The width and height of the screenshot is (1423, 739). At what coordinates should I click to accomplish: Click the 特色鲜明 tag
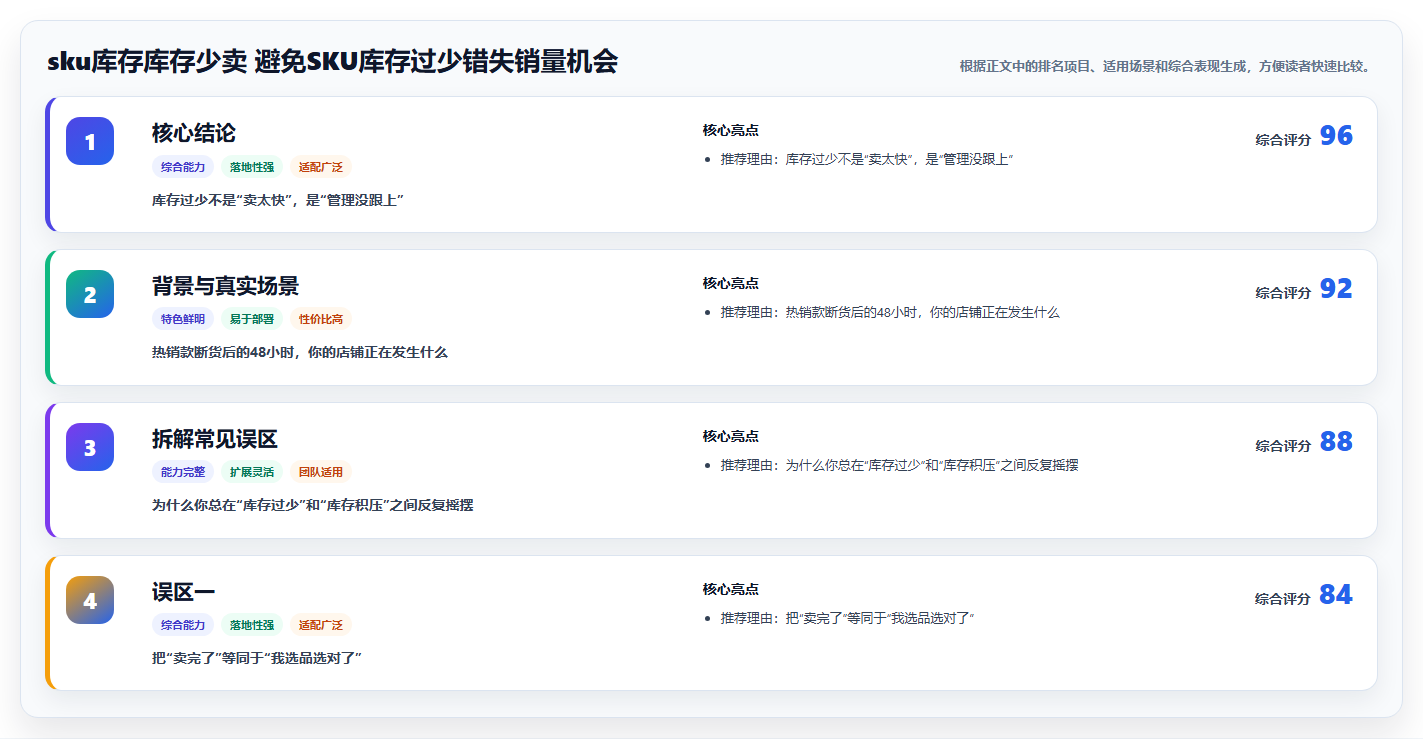pyautogui.click(x=183, y=319)
